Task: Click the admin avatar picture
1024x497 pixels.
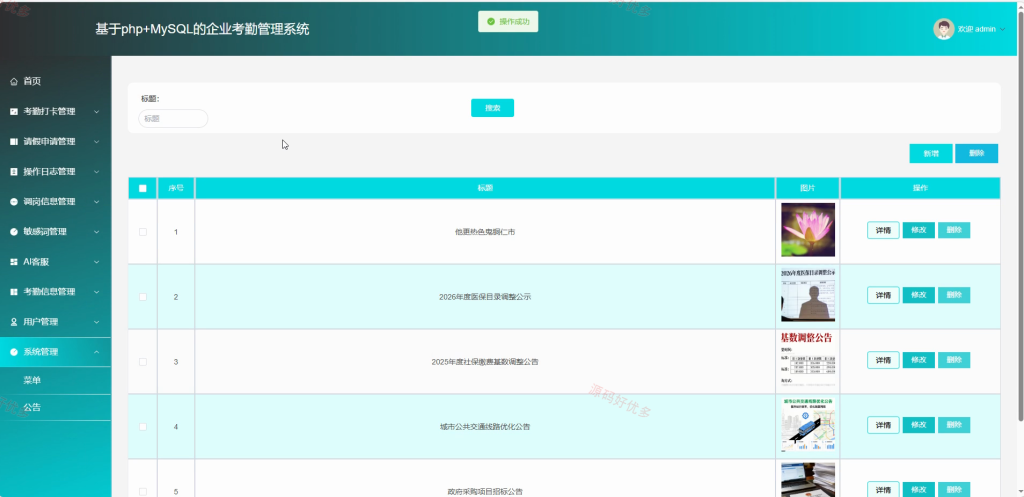Action: click(x=943, y=29)
